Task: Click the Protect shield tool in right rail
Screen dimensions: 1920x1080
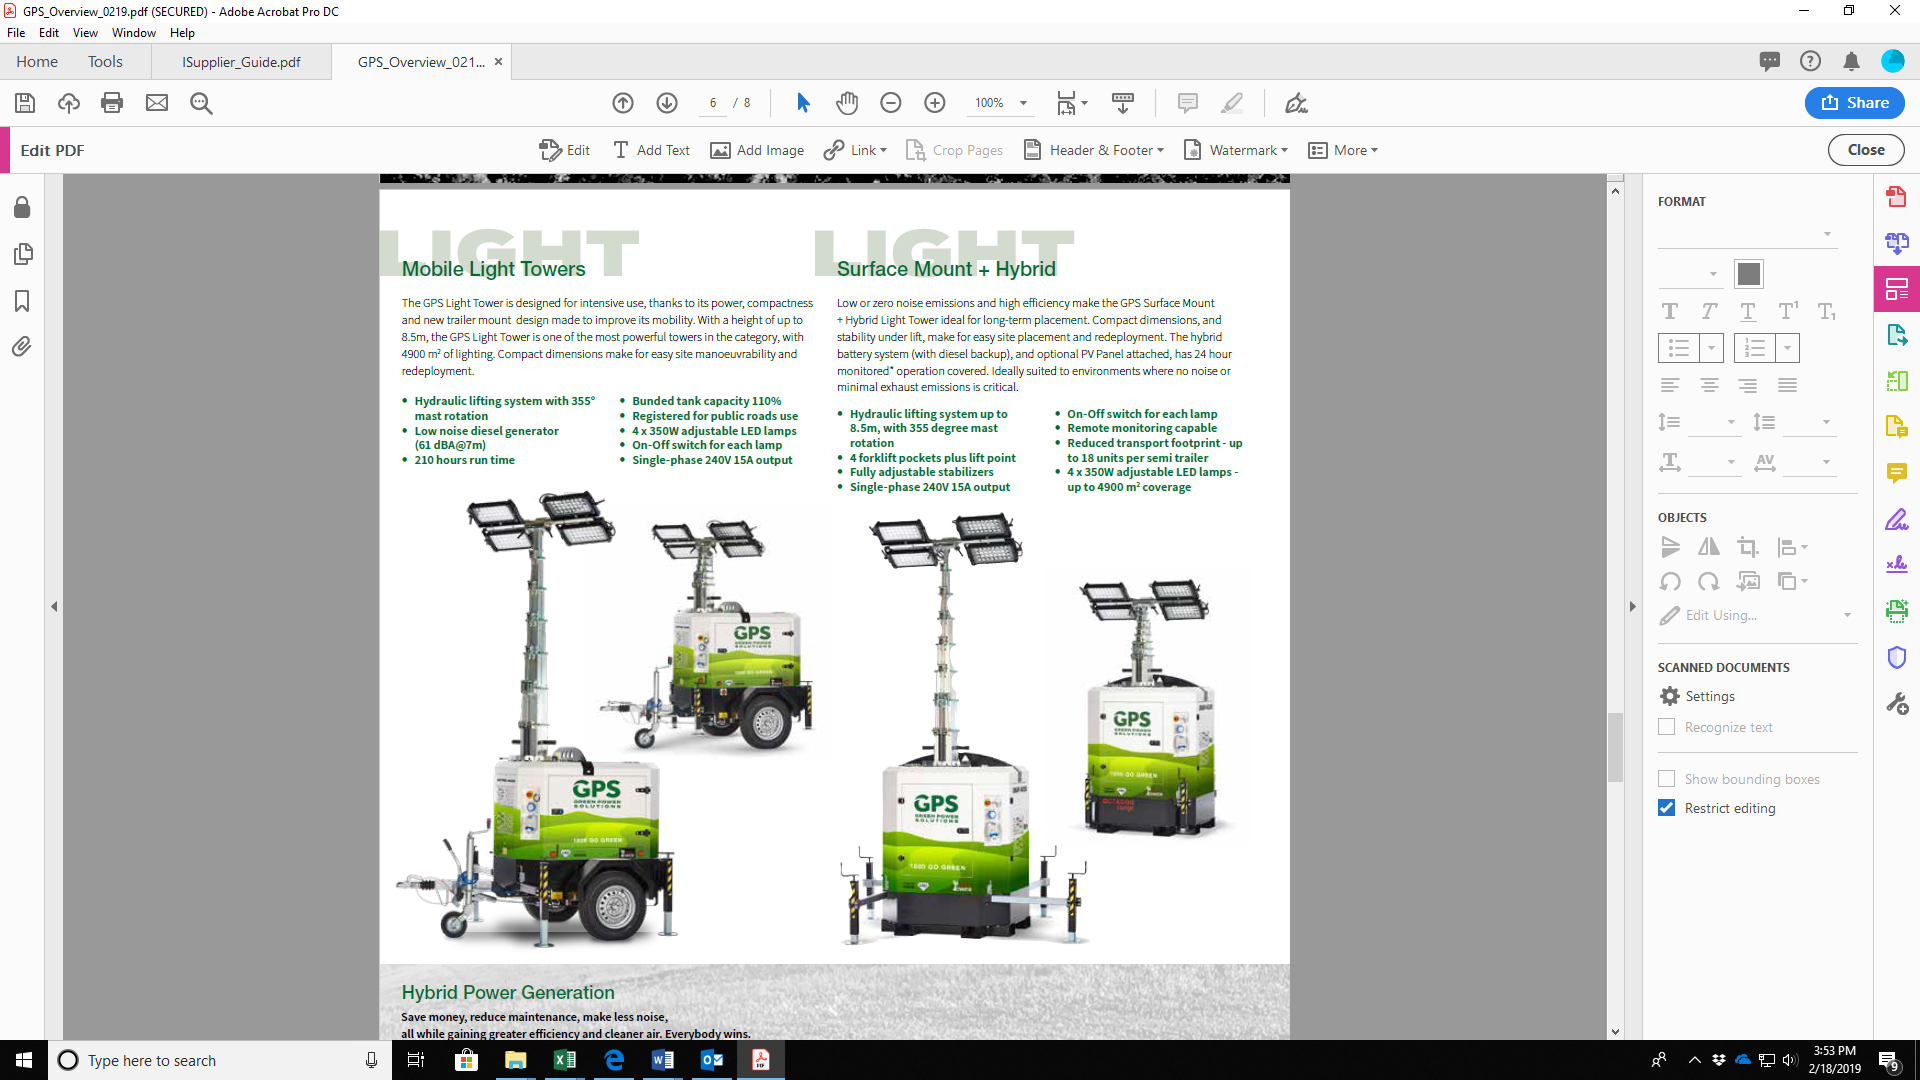Action: pyautogui.click(x=1896, y=657)
